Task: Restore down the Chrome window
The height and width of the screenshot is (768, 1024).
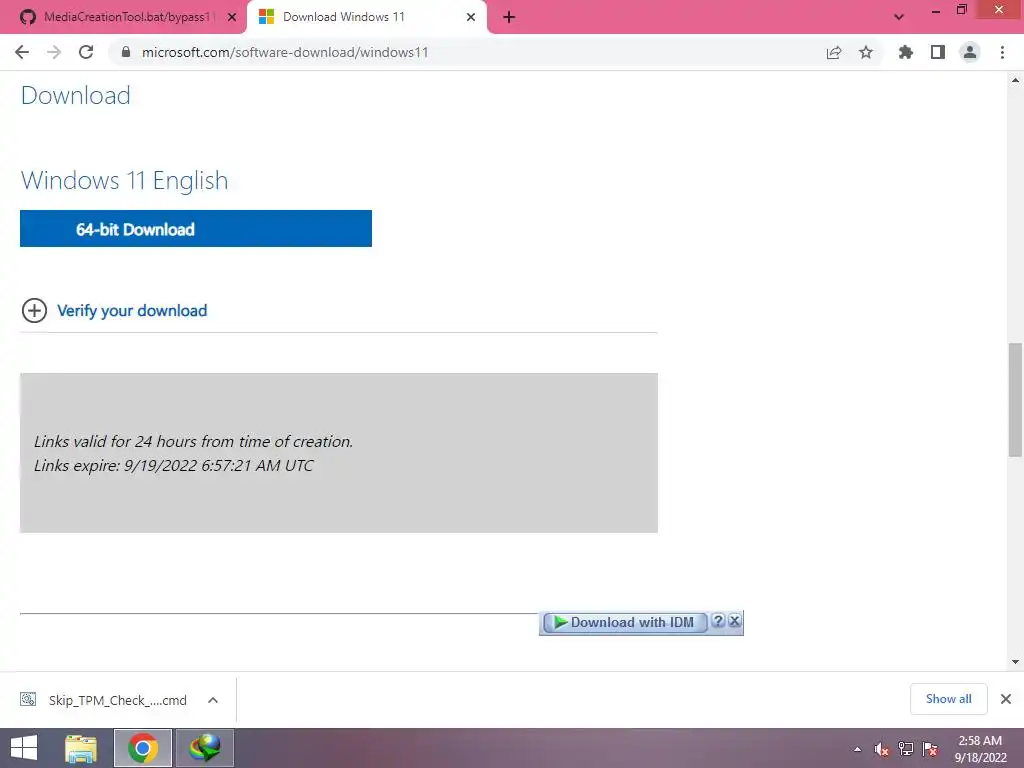Action: click(961, 10)
